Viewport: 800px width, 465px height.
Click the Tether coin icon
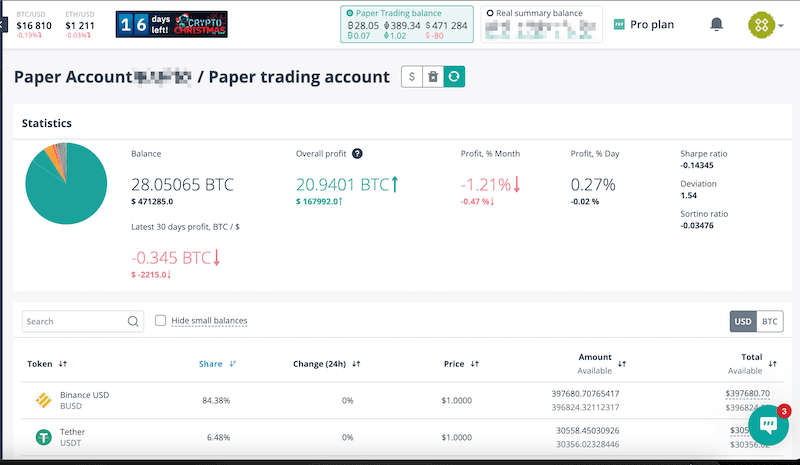click(x=43, y=437)
